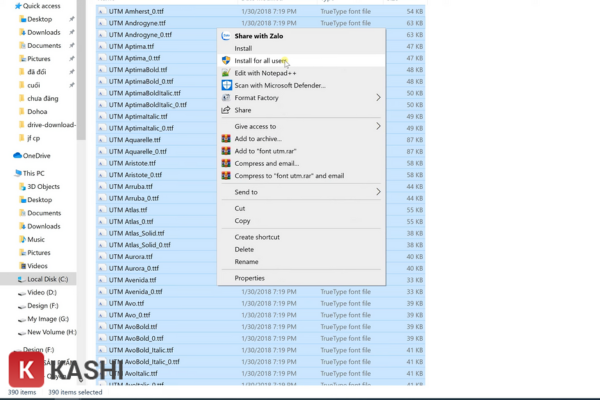Open OneDrive from the navigation pane
This screenshot has width=600, height=400.
coord(35,156)
